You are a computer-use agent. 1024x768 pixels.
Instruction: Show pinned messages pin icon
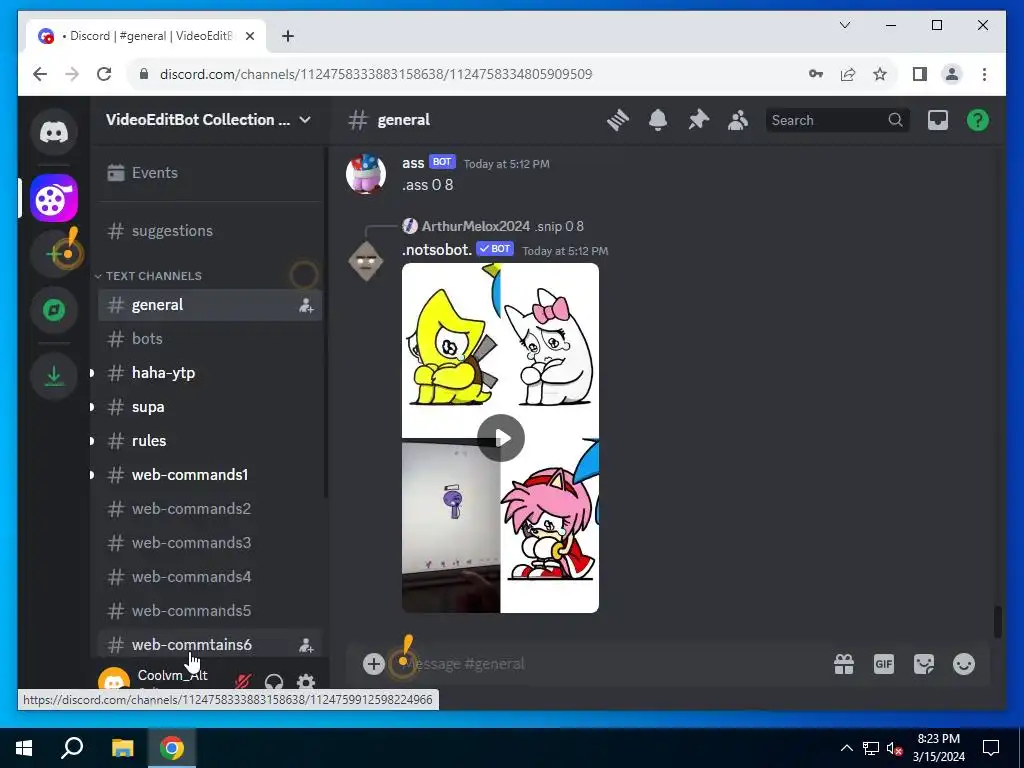pyautogui.click(x=698, y=120)
